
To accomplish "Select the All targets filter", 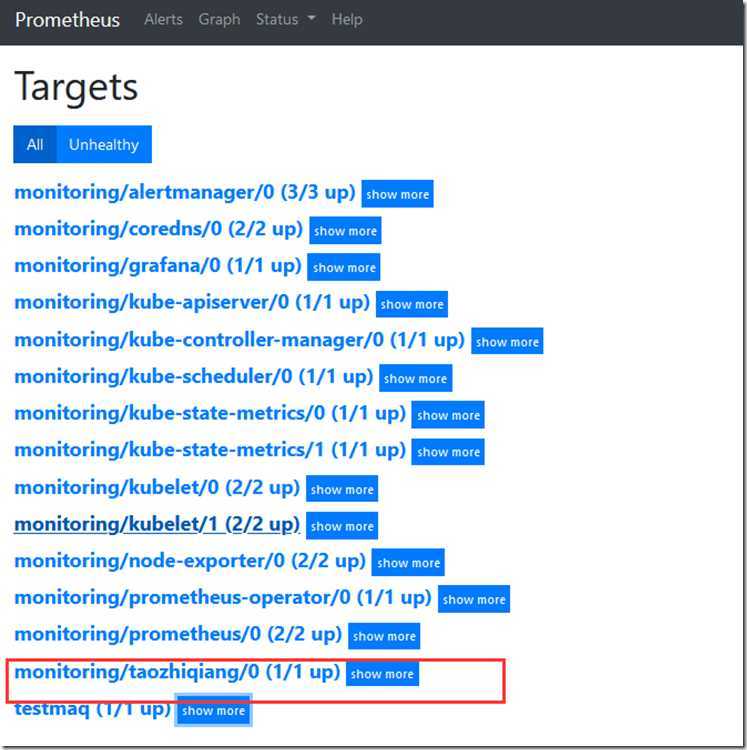I will click(35, 144).
